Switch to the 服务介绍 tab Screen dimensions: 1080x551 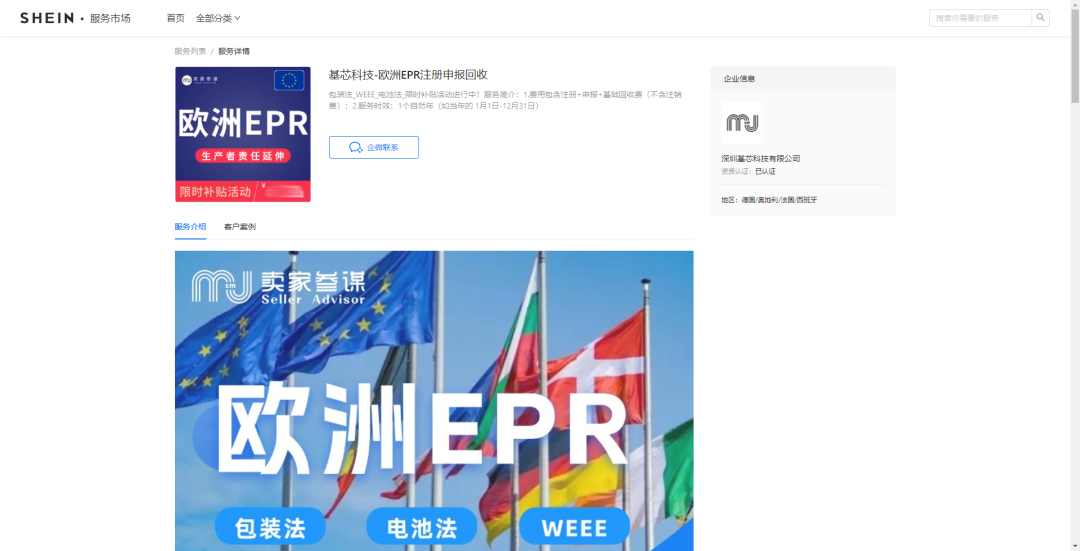point(190,227)
